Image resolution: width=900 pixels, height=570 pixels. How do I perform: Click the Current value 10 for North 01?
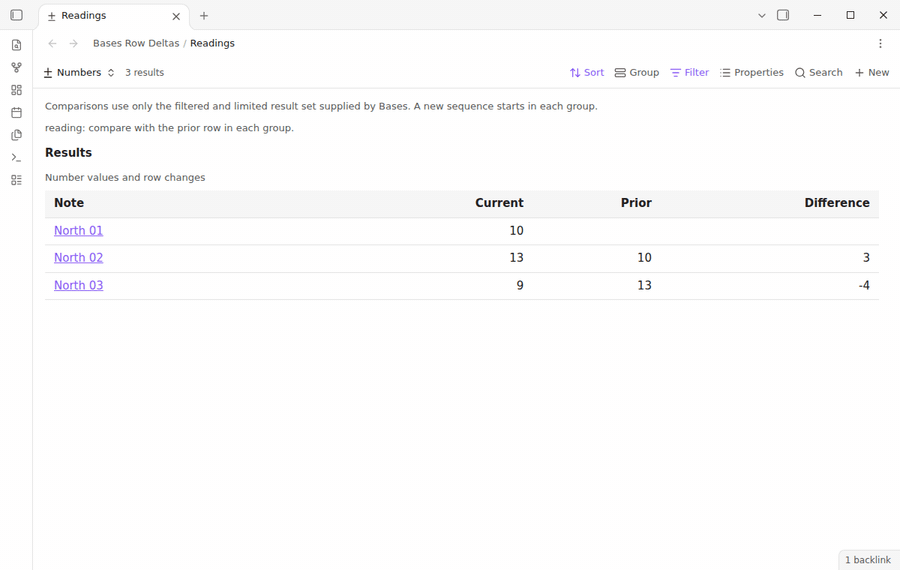(516, 231)
